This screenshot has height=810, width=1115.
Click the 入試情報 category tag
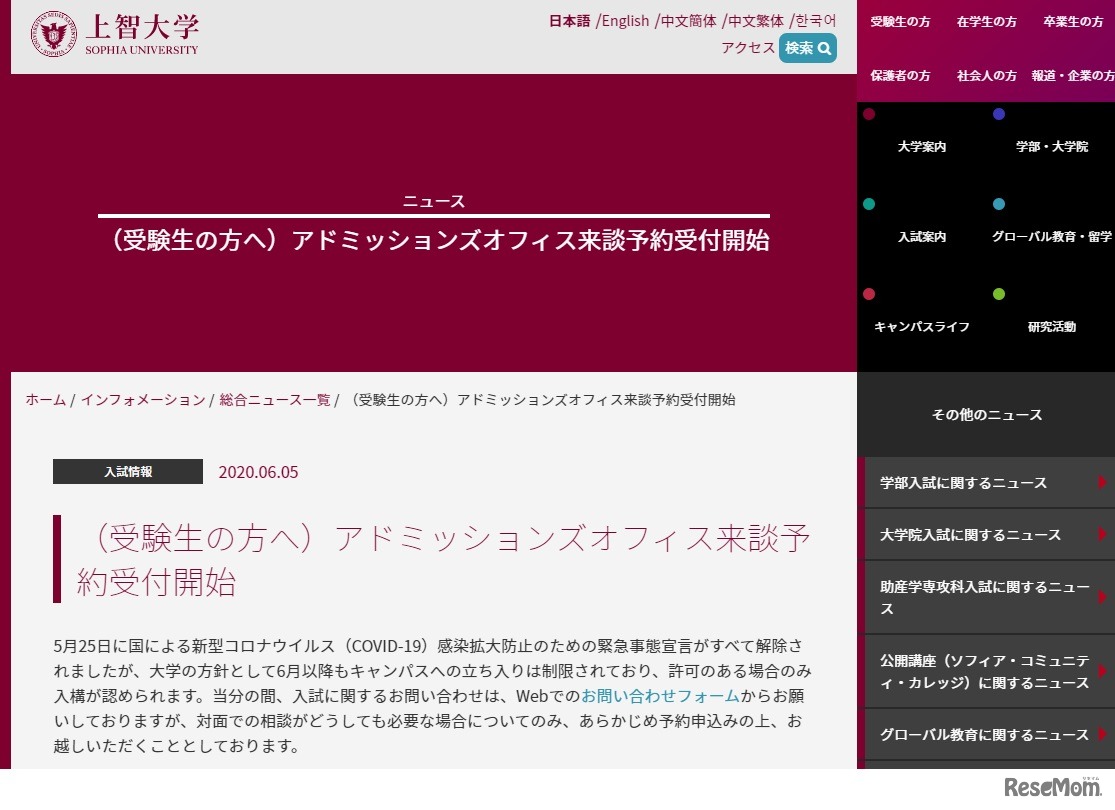pos(127,471)
